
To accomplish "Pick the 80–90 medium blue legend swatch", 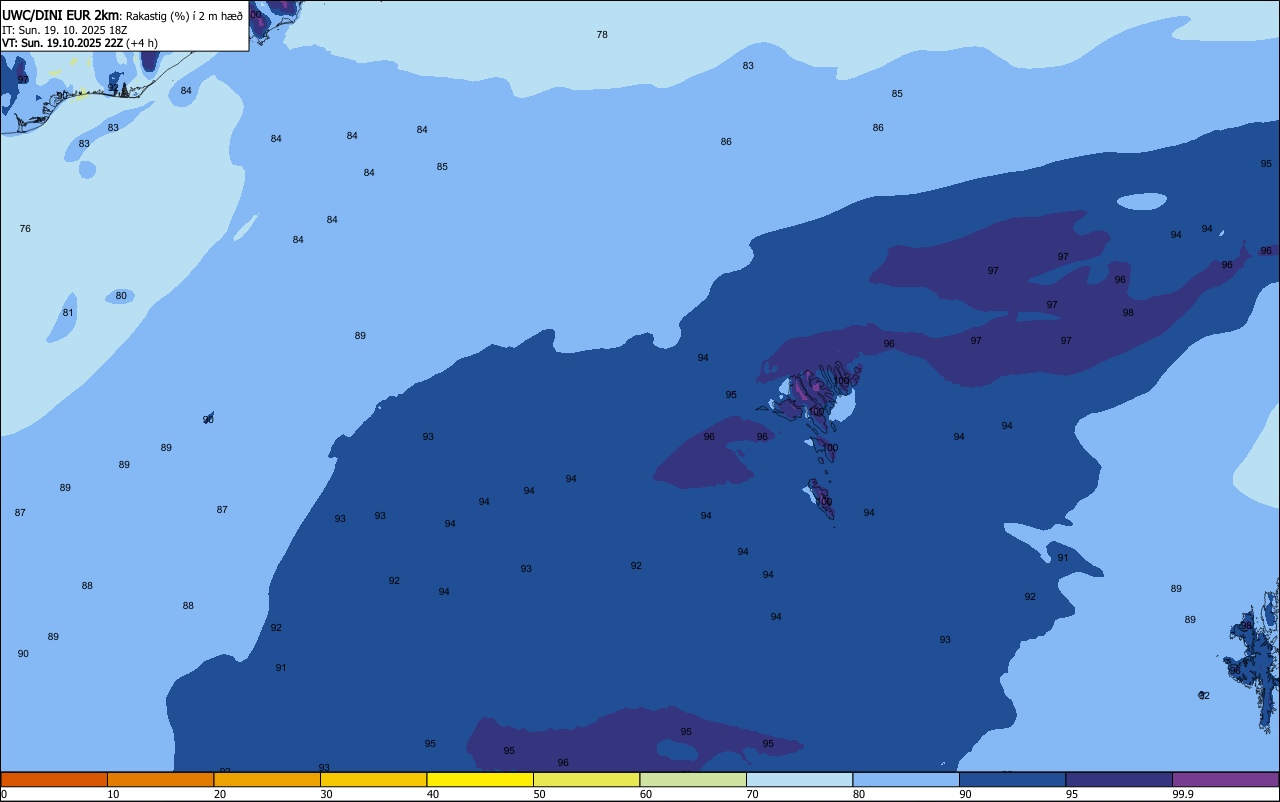I will (x=906, y=779).
